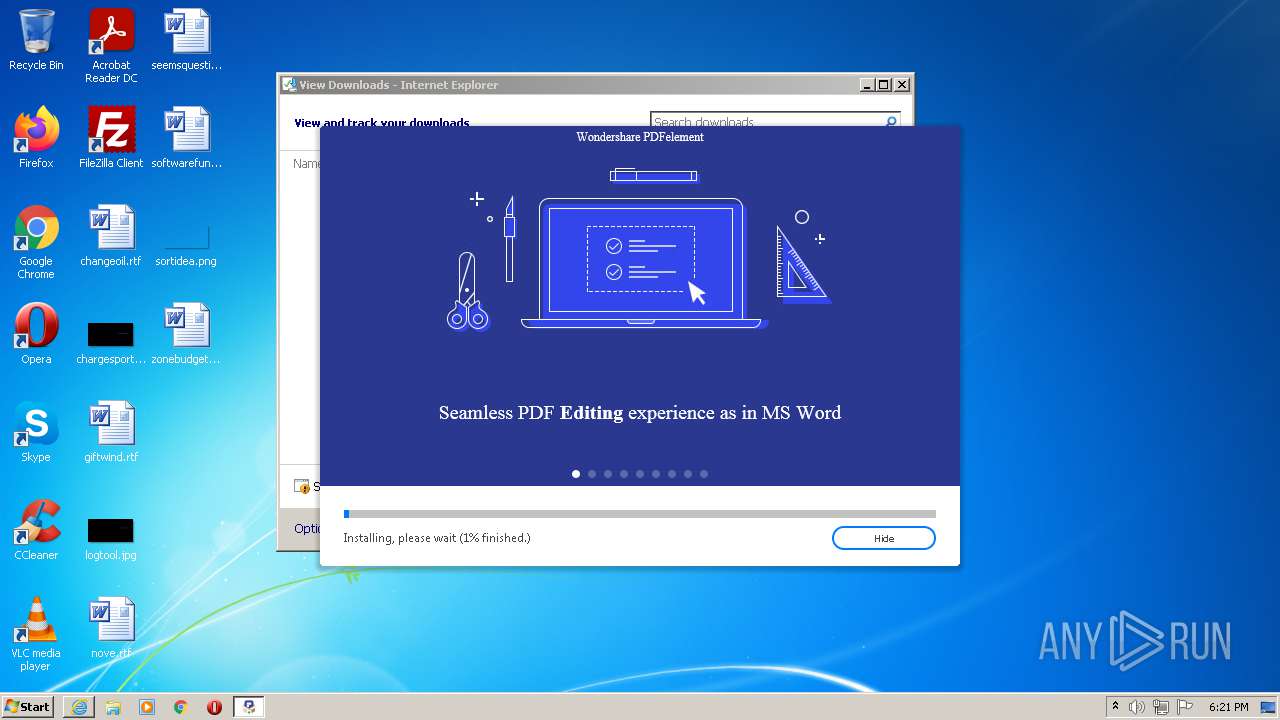Open the seemsquesti... Word document icon
Viewport: 1280px width, 720px height.
(187, 41)
